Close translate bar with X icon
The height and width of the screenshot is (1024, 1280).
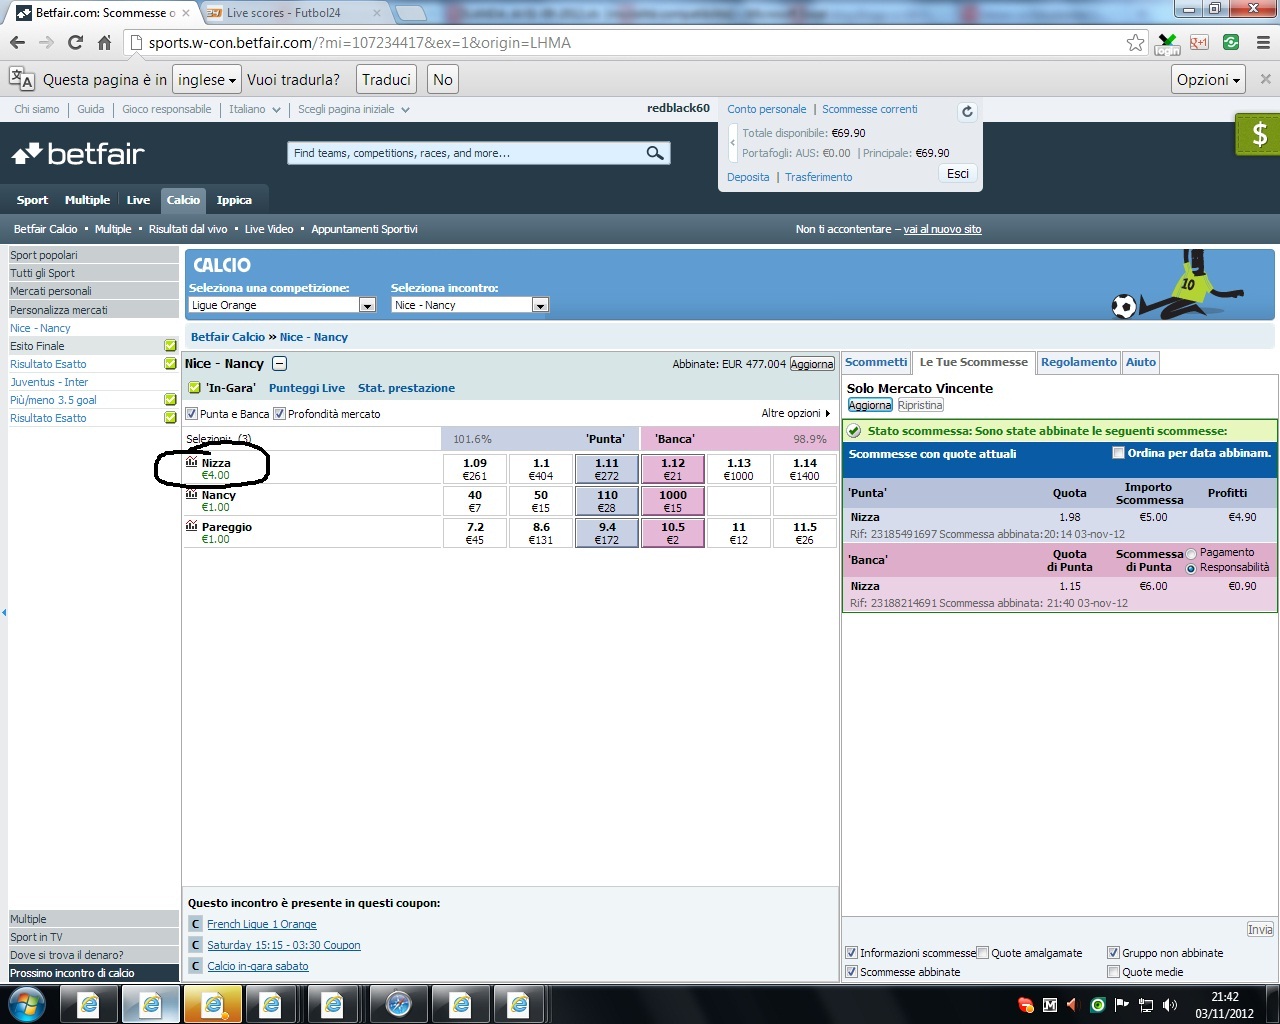pyautogui.click(x=1265, y=79)
